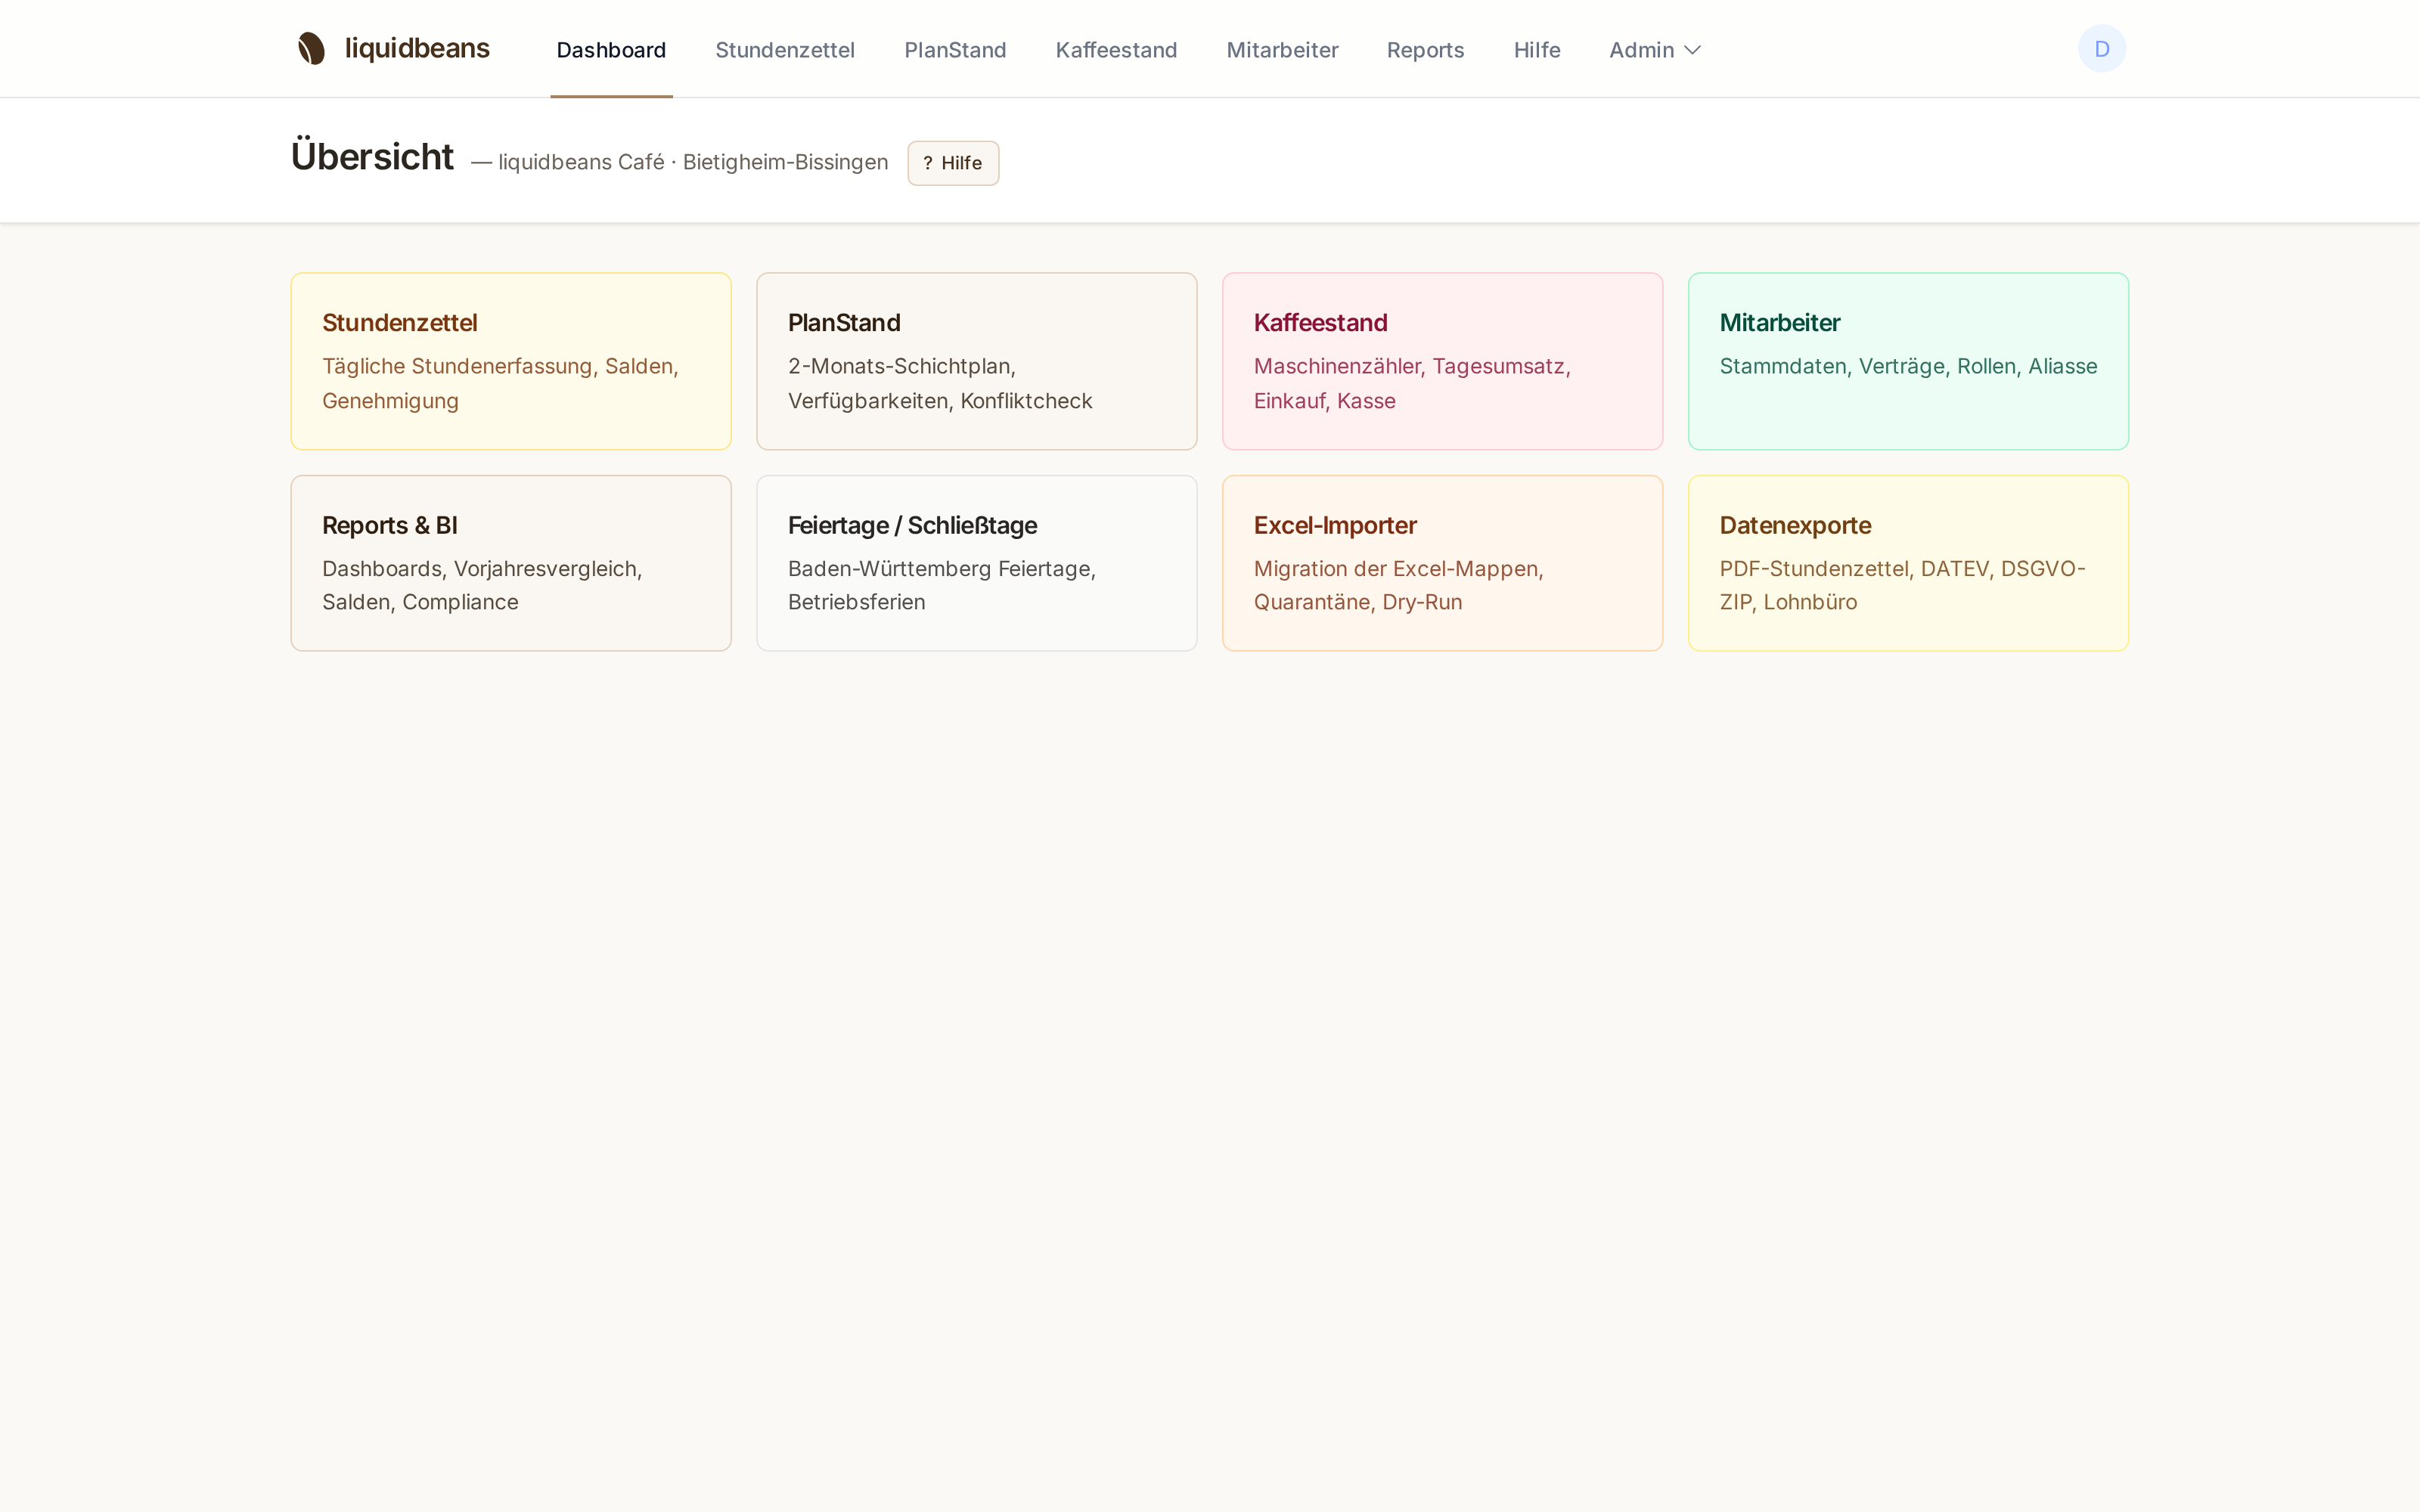
Task: Go to PlanStand in the navigation
Action: pos(955,50)
